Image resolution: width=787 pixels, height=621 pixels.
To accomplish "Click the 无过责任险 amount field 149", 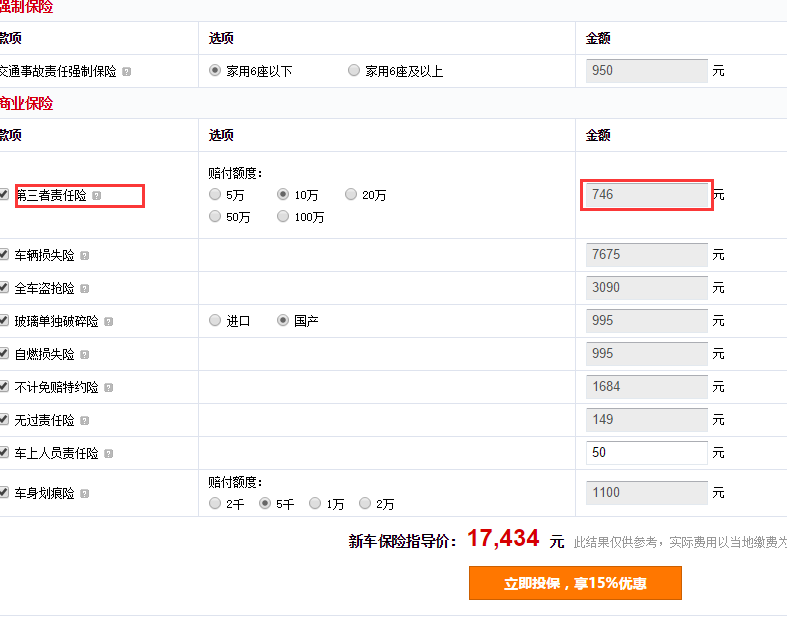I will tap(647, 420).
